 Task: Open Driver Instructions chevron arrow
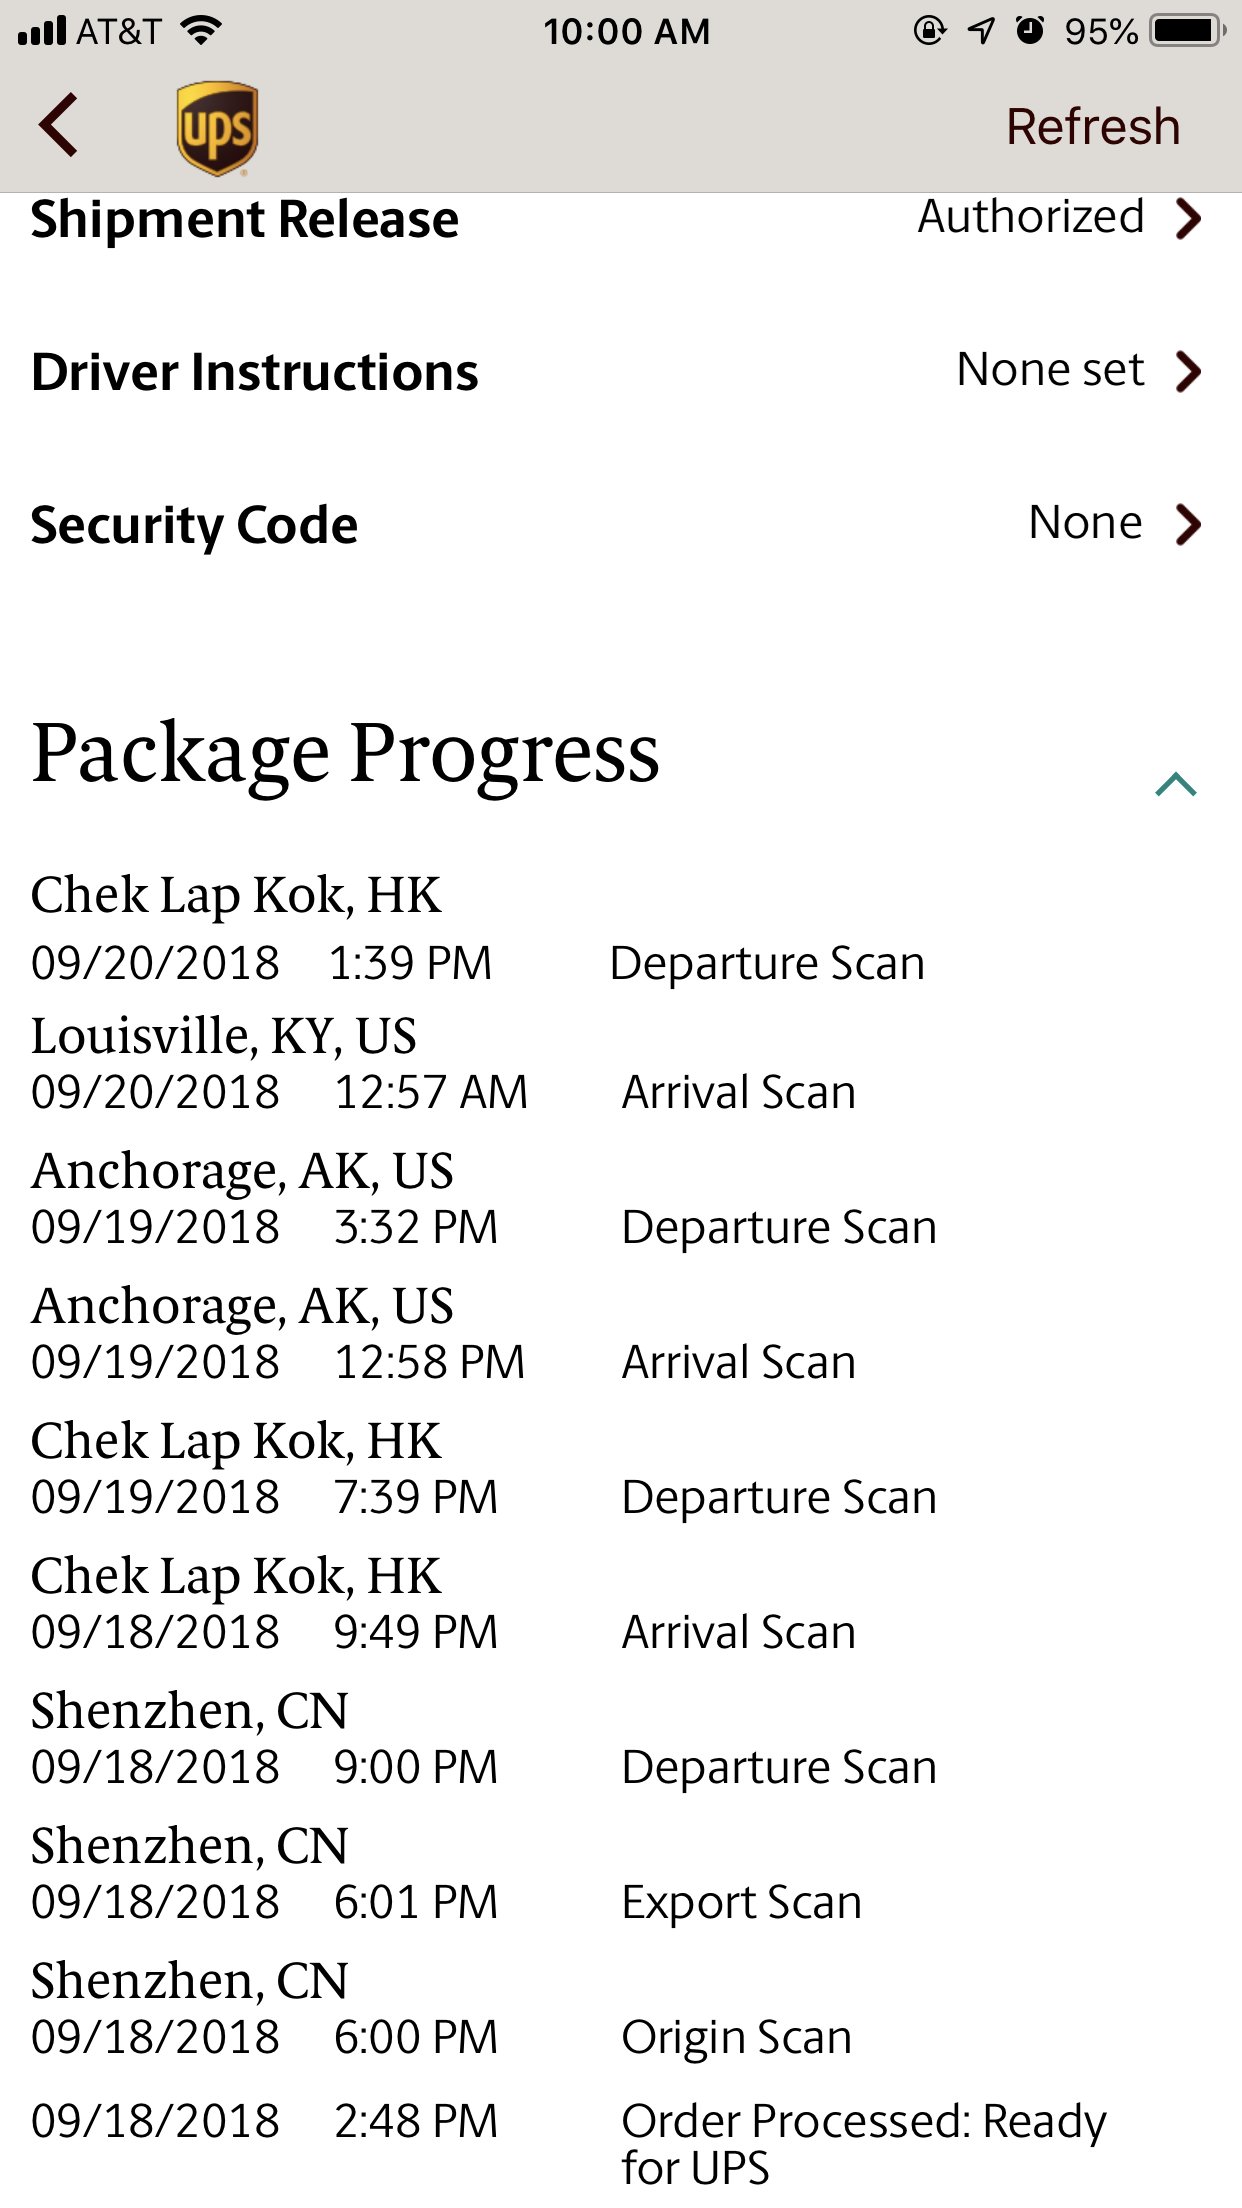[1188, 372]
